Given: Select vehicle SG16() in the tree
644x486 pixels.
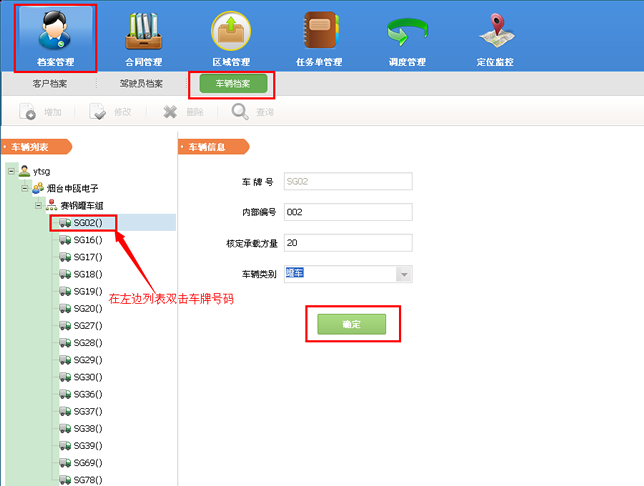Looking at the screenshot, I should [x=88, y=240].
